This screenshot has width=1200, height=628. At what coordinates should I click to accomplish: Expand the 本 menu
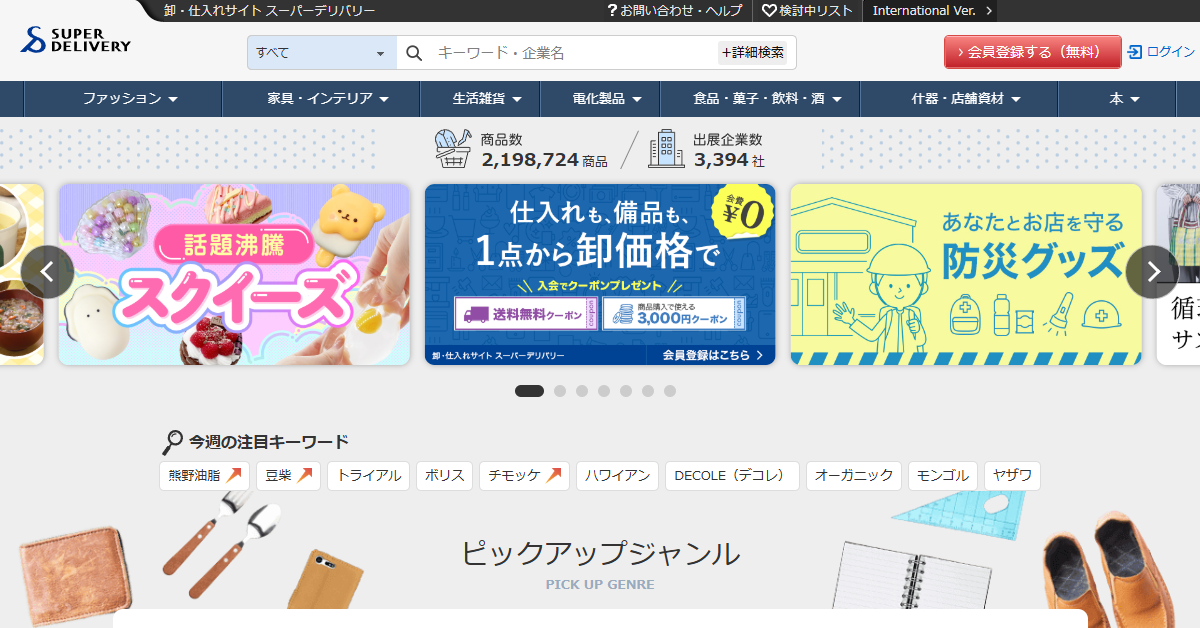[x=1125, y=99]
